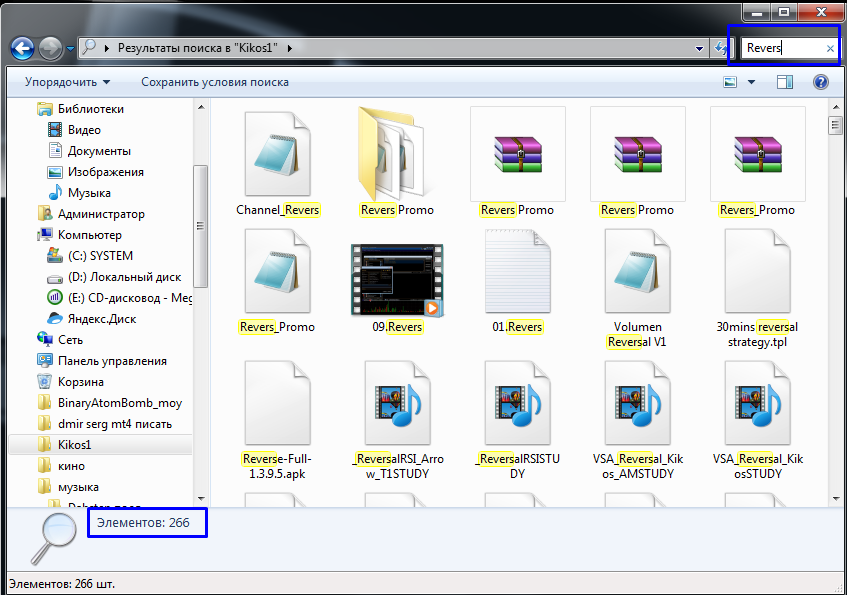
Task: Select the 09.Revers video thumbnail
Action: click(397, 279)
